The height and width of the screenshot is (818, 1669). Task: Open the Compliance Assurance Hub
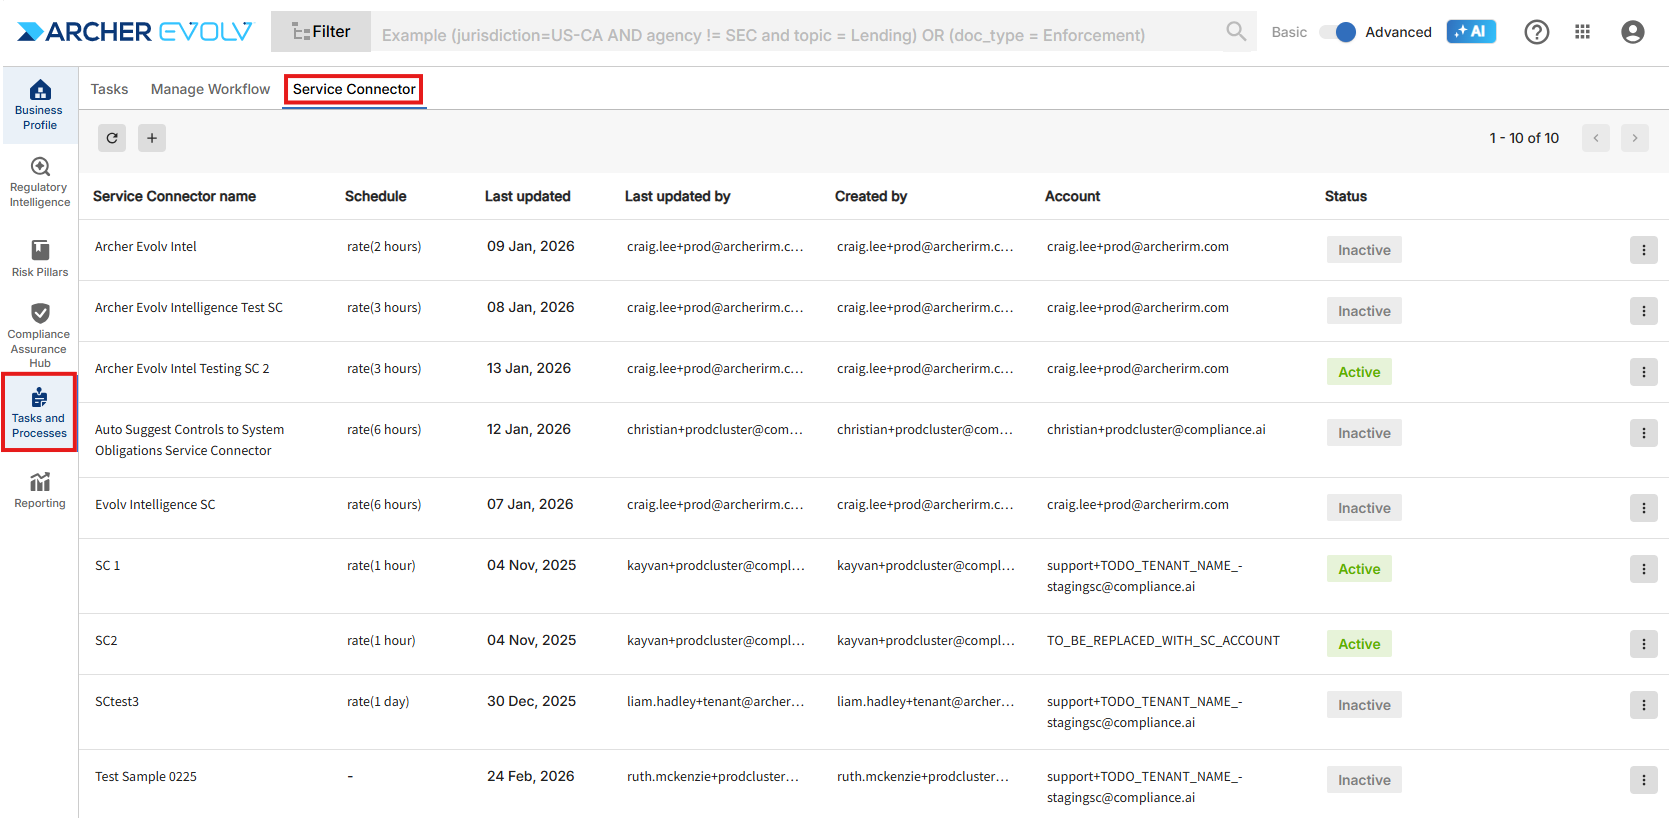[x=40, y=335]
